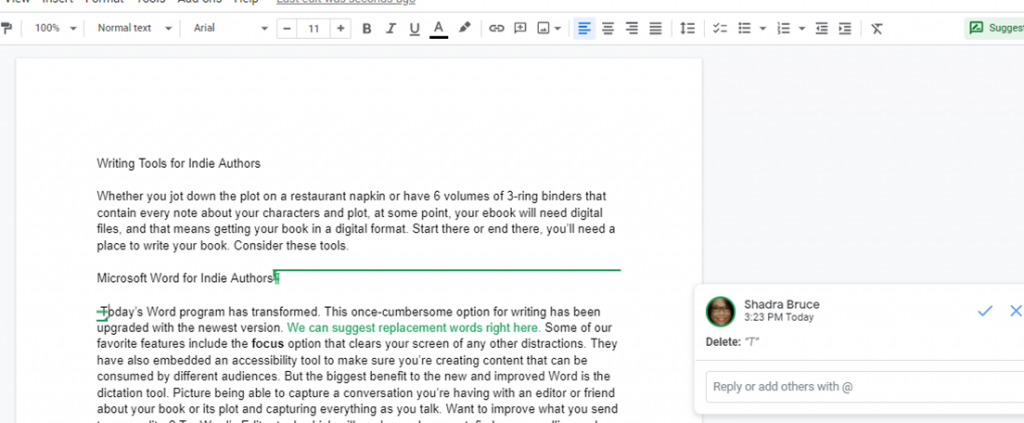The width and height of the screenshot is (1024, 423).
Task: Reject the suggestion with the X
Action: pos(1016,311)
